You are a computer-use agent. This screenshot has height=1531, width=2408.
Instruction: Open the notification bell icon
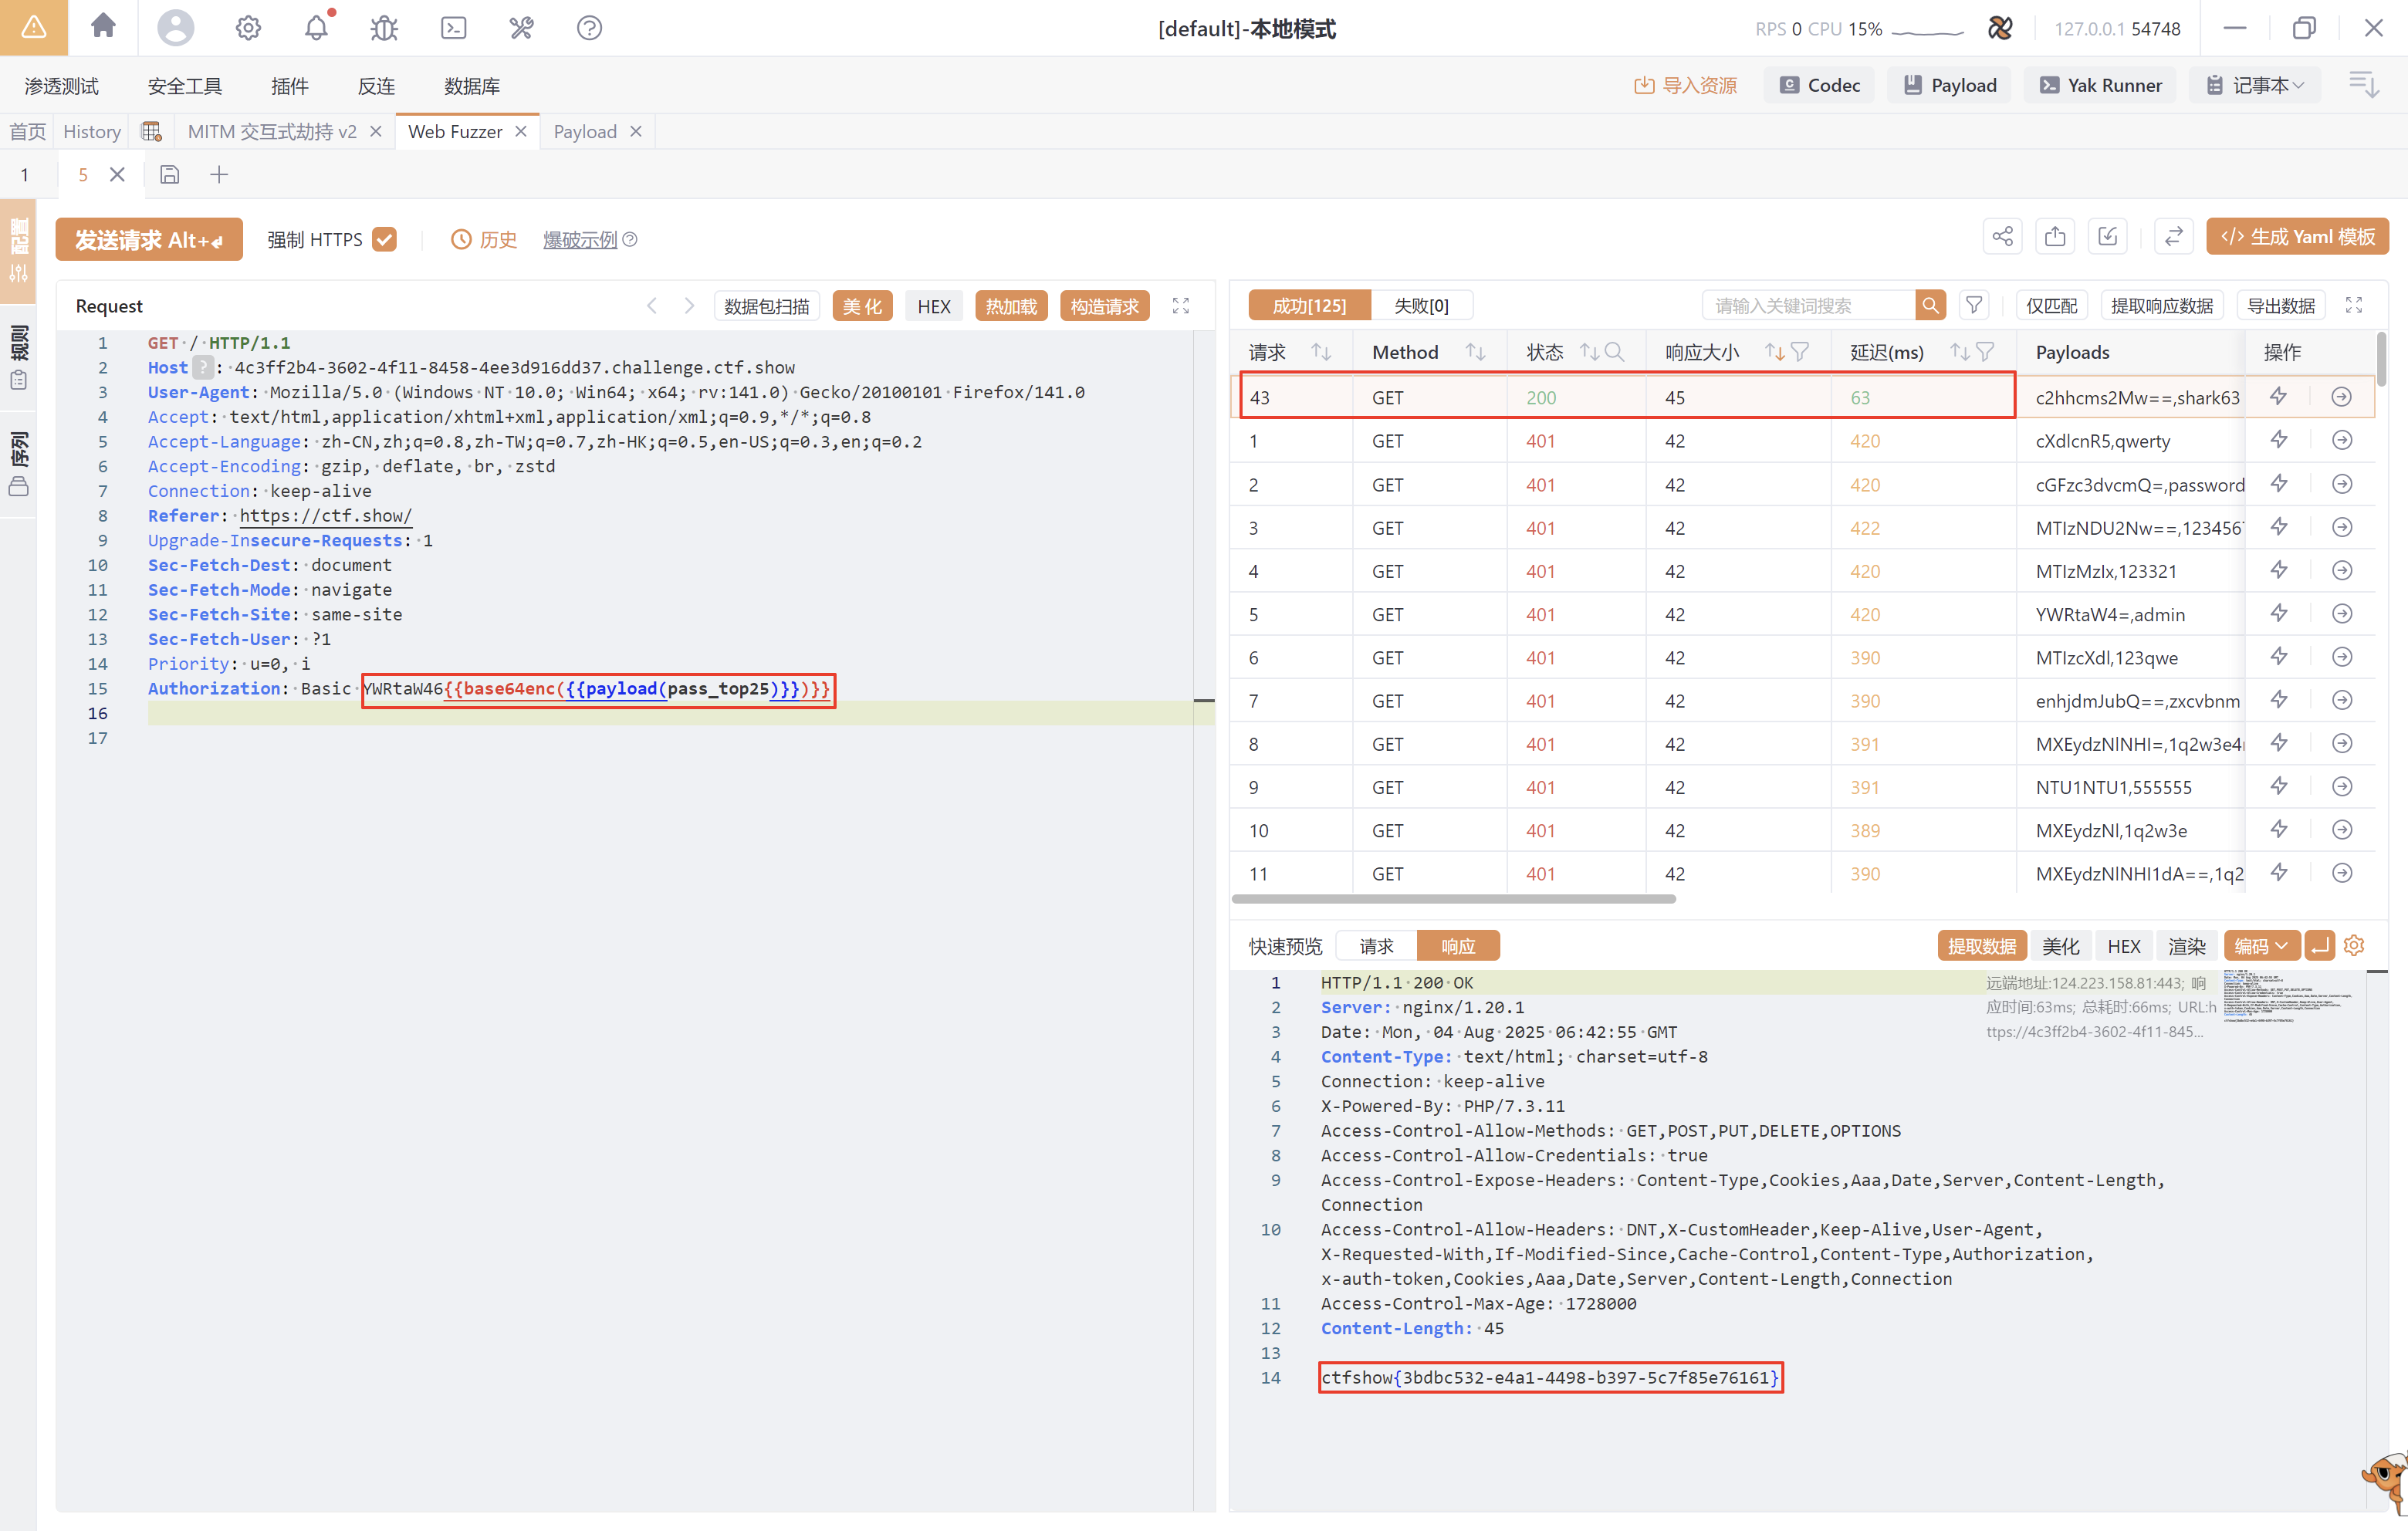point(316,27)
